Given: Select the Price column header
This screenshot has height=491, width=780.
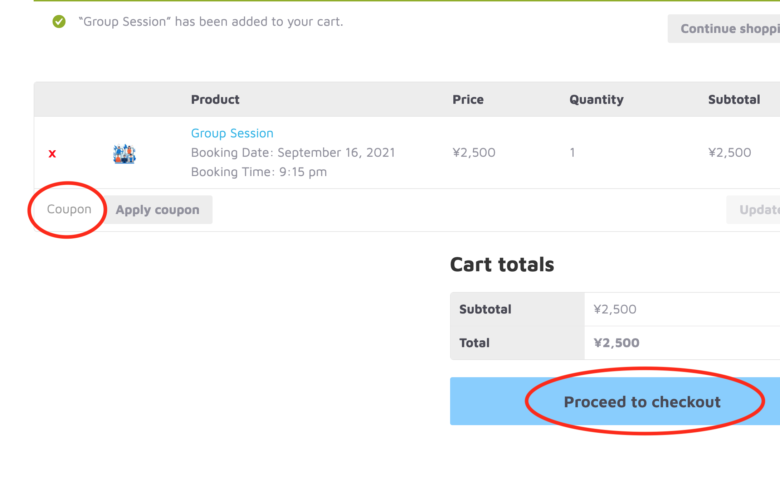Looking at the screenshot, I should (x=468, y=99).
